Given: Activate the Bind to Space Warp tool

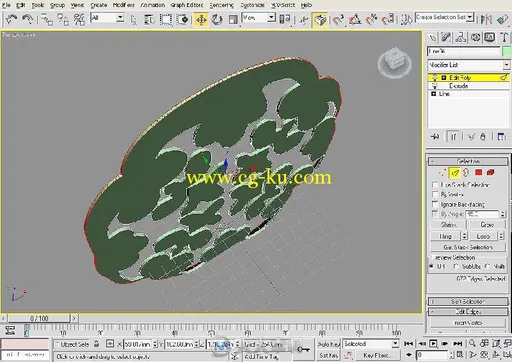Looking at the screenshot, I should 79,19.
